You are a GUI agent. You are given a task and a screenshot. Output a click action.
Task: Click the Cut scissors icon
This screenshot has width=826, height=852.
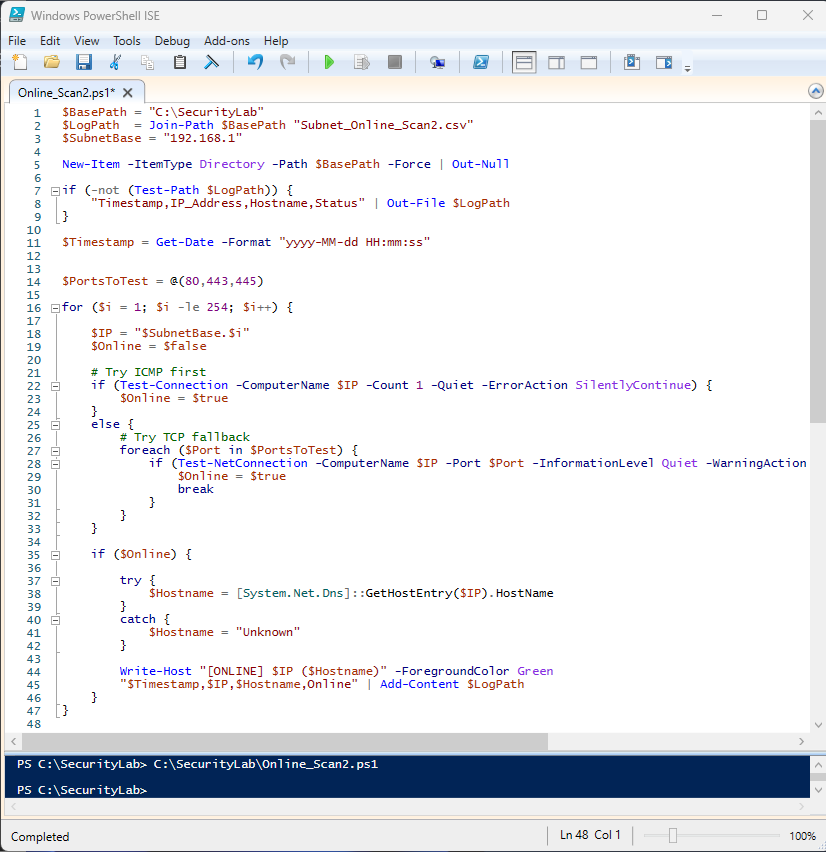point(116,63)
